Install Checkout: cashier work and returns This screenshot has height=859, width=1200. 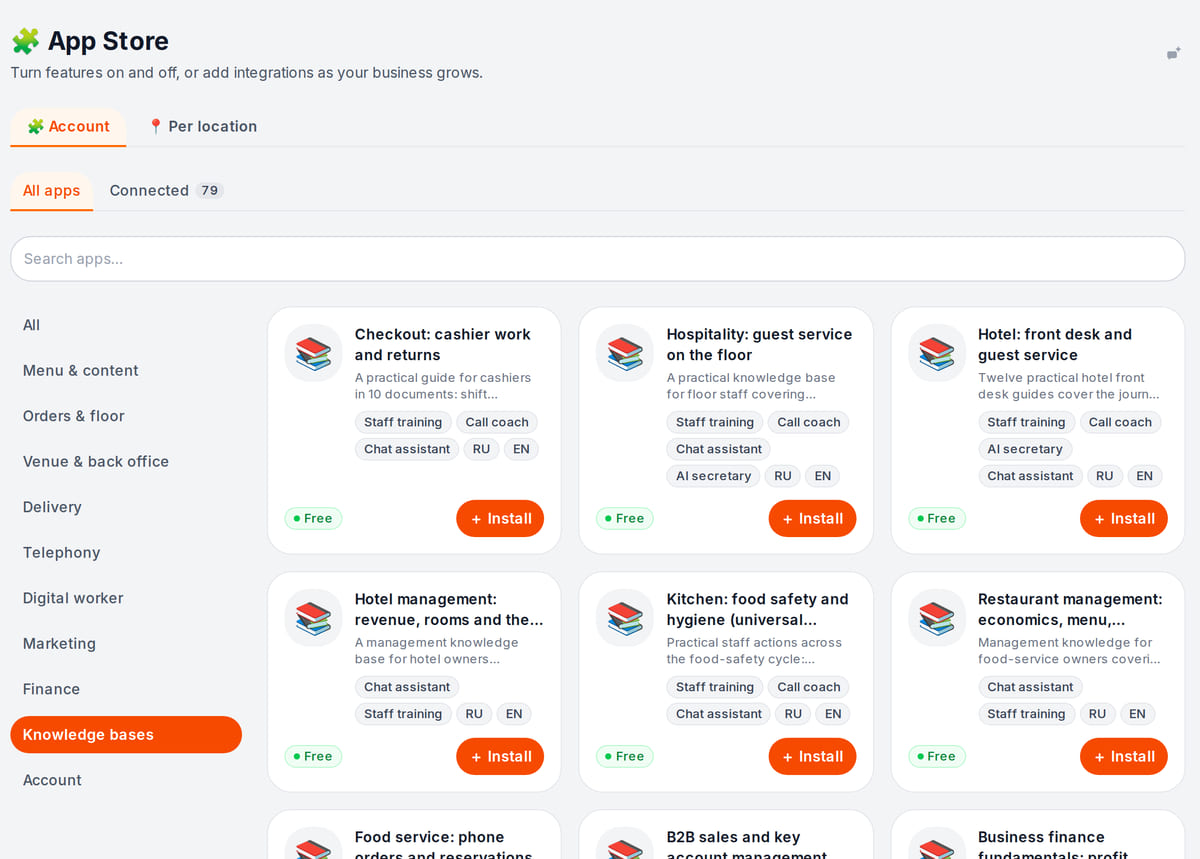click(x=500, y=519)
